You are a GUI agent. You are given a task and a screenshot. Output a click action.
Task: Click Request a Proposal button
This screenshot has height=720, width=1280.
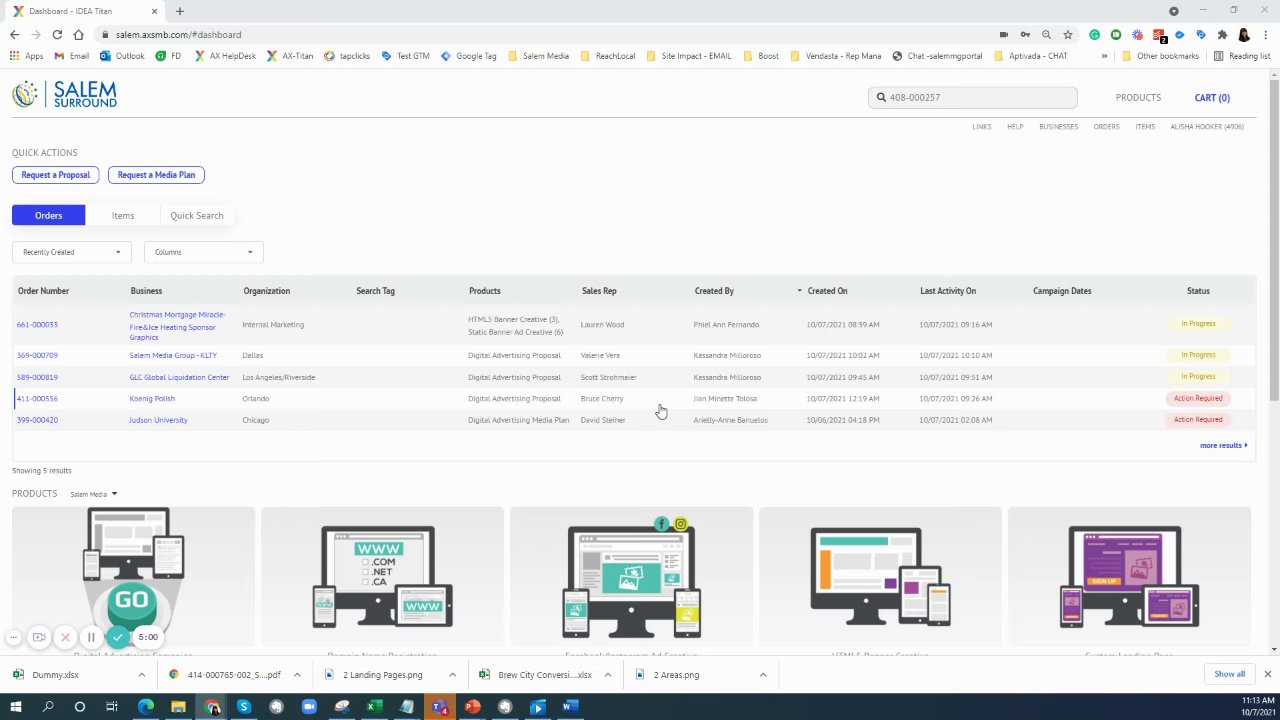[x=55, y=175]
